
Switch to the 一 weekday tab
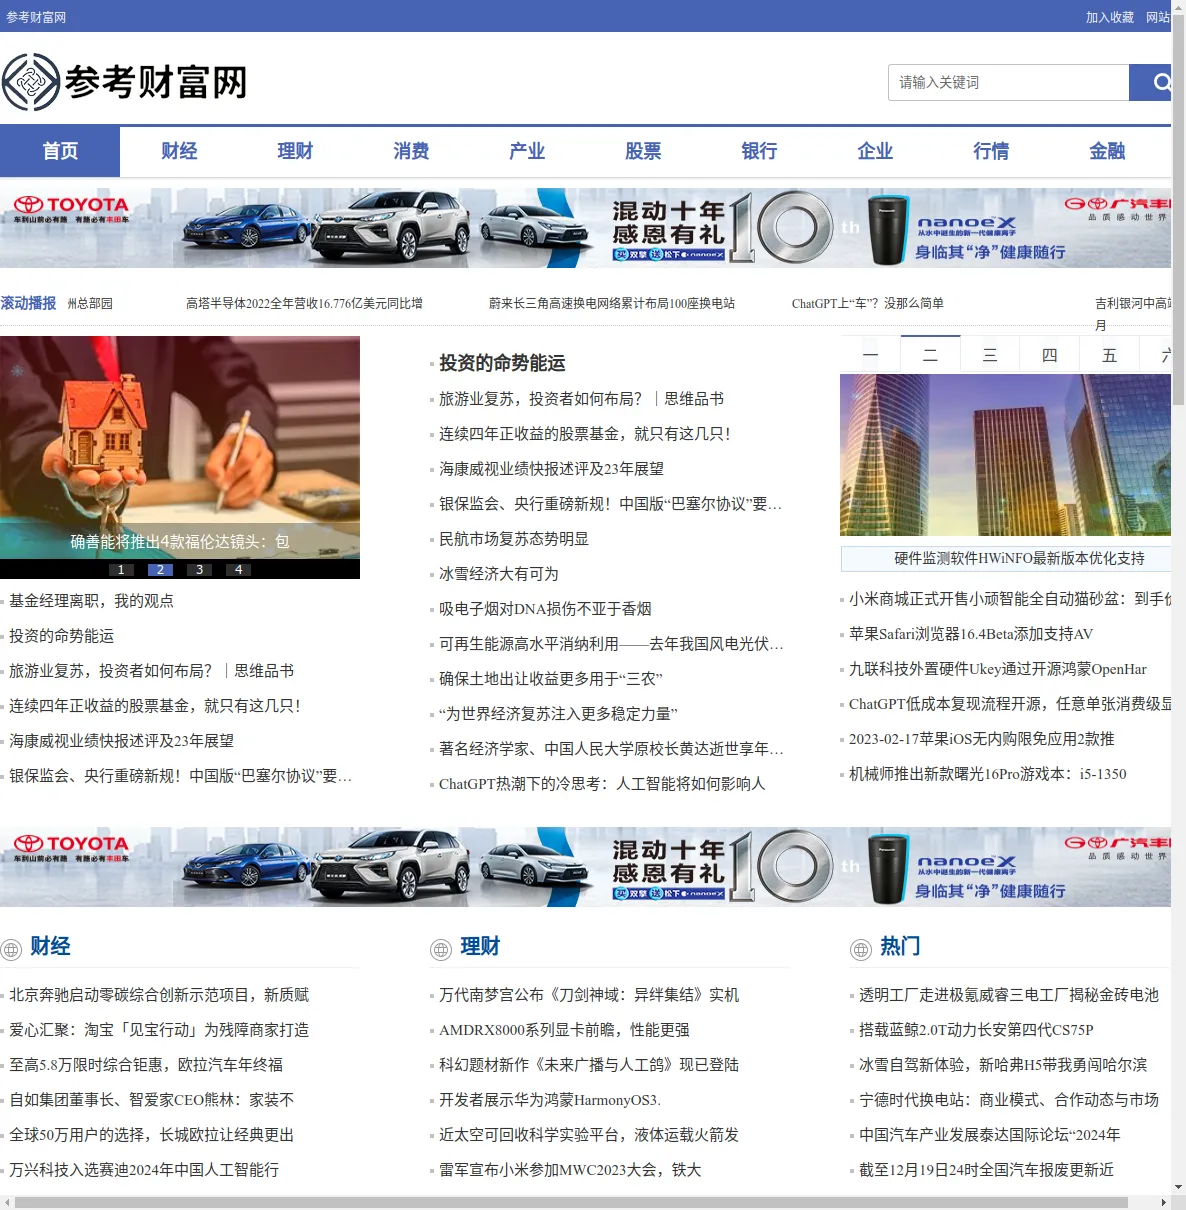[870, 355]
